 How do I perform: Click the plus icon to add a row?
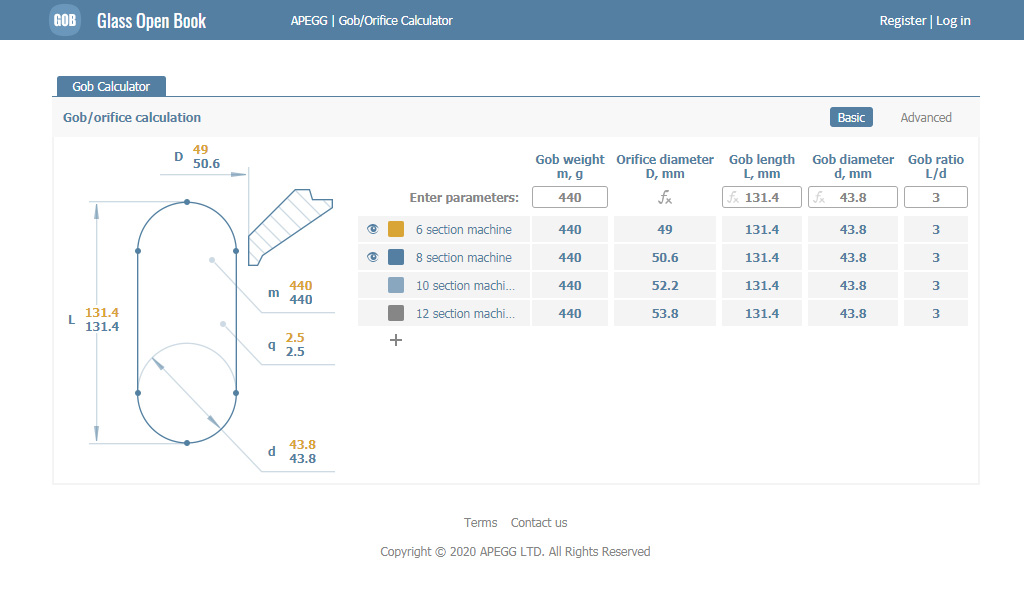coord(396,340)
